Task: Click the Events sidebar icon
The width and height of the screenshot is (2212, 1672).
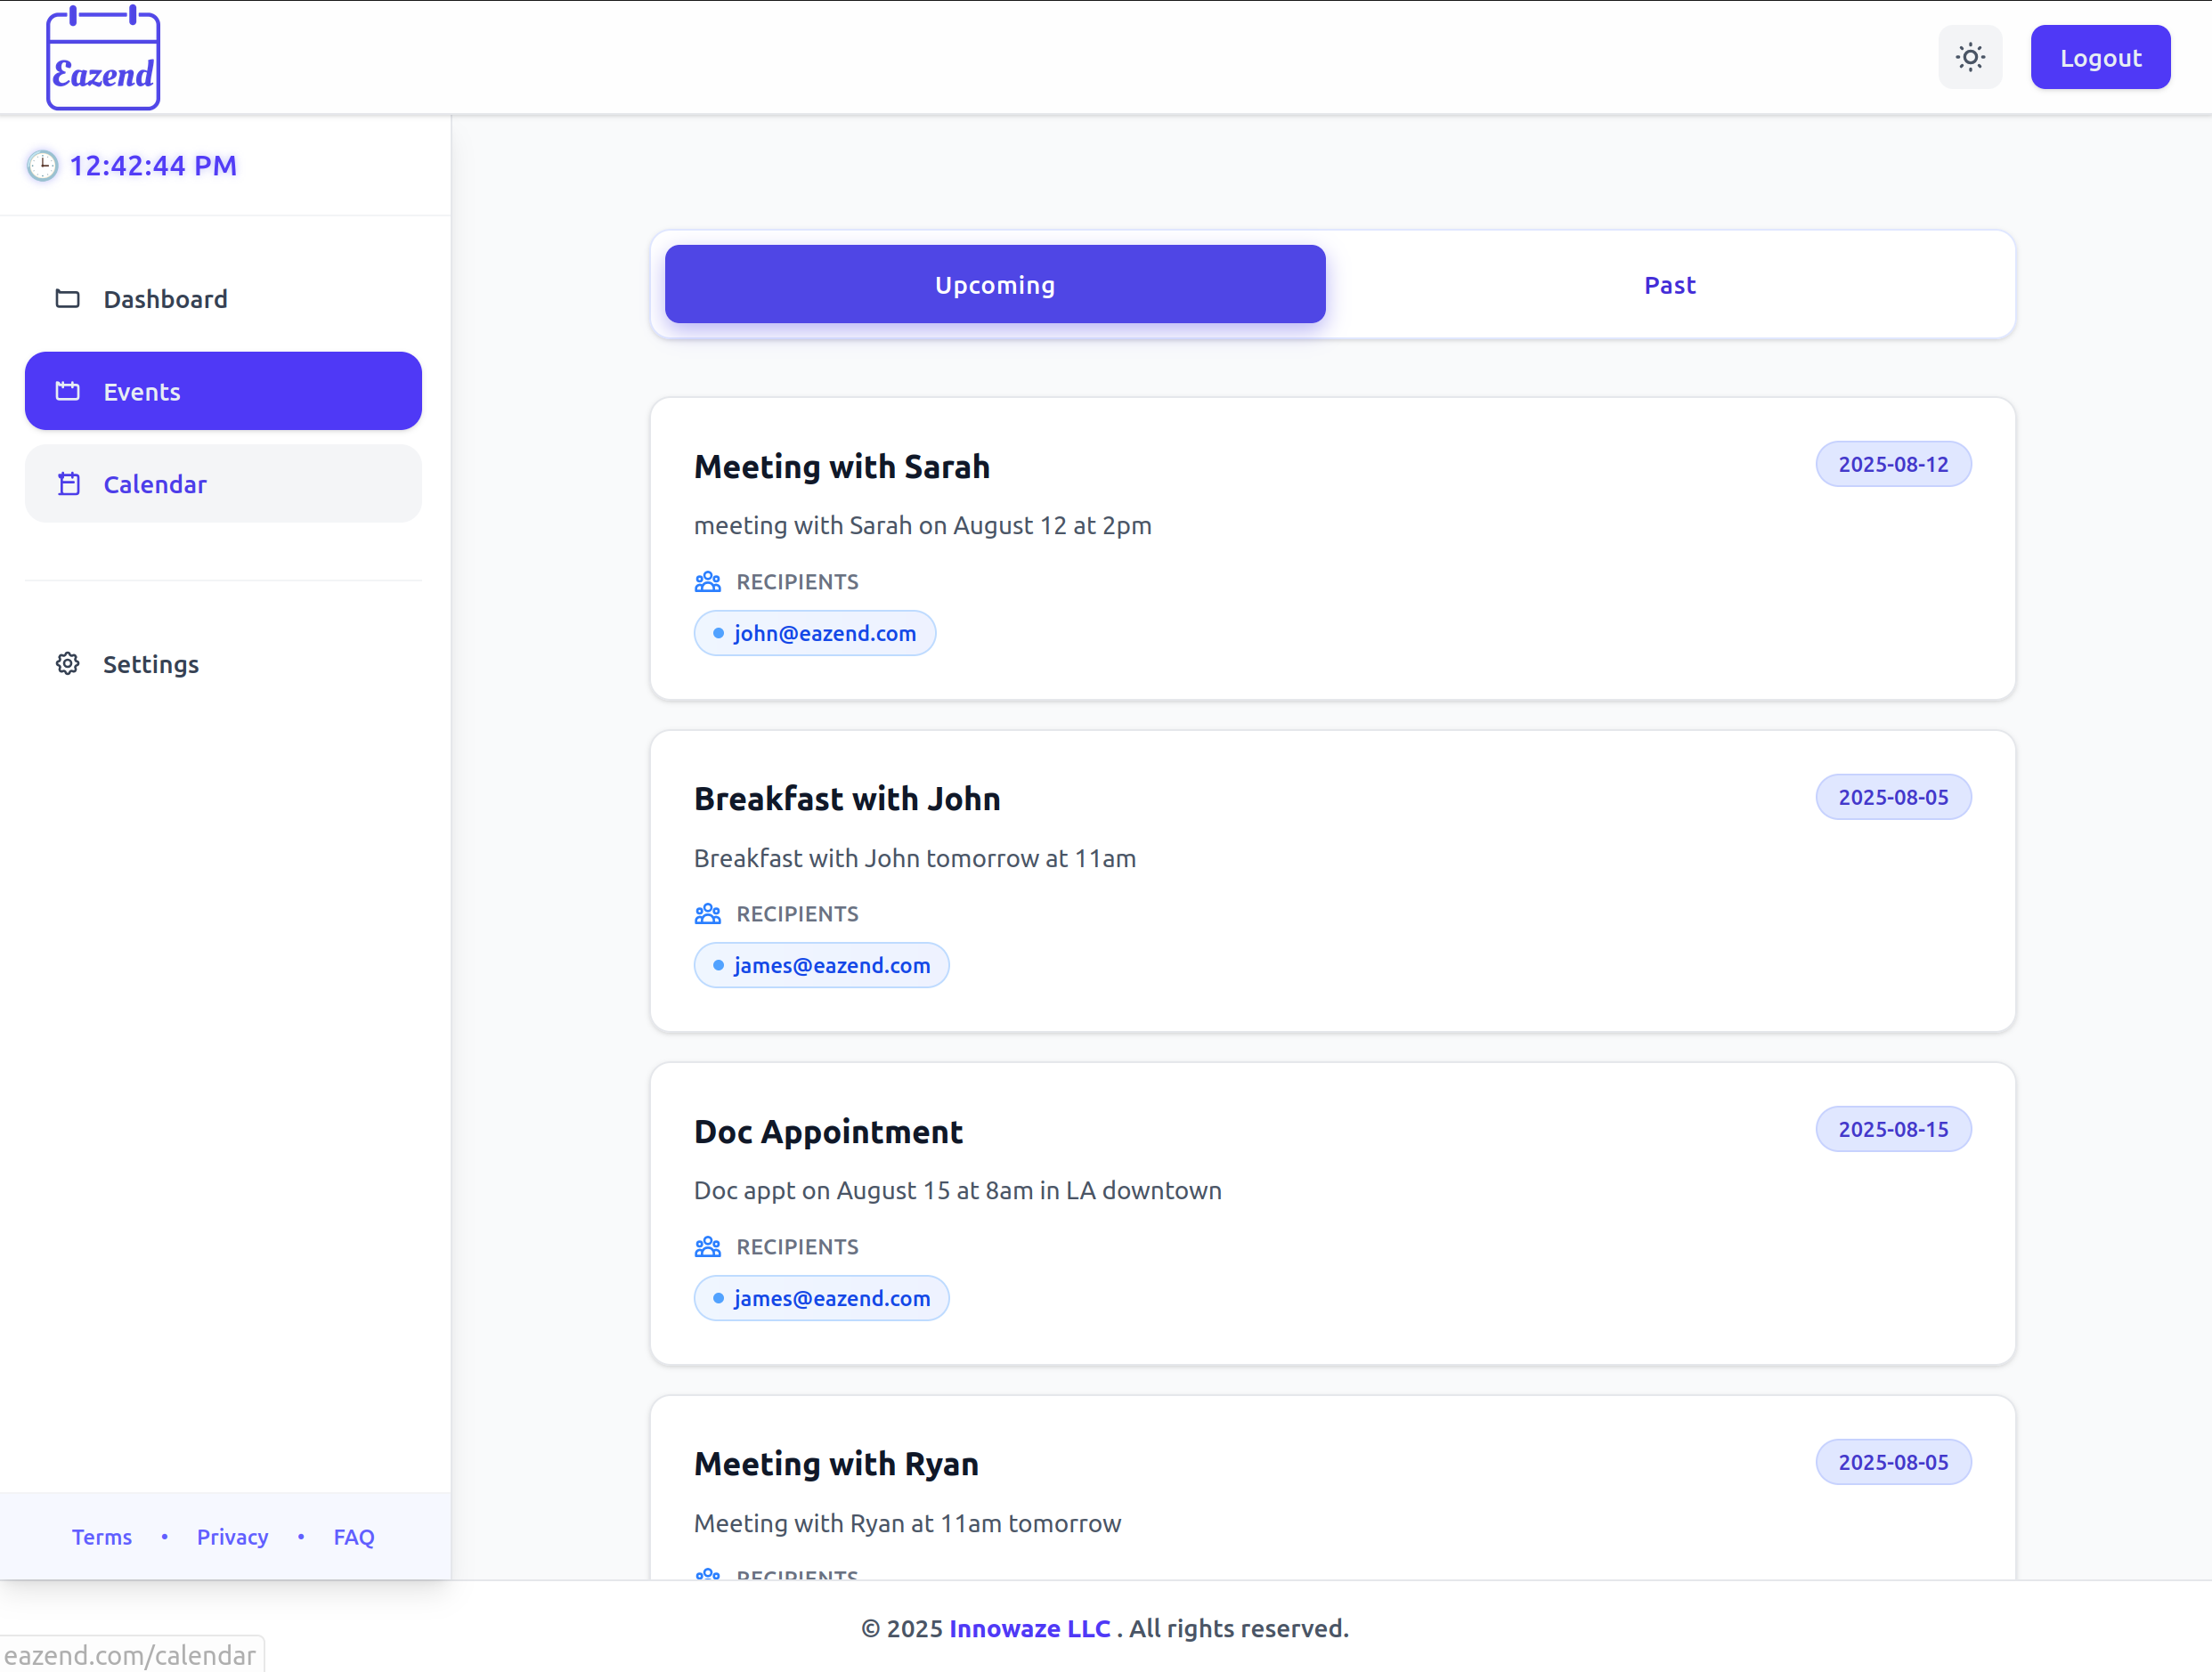Action: pyautogui.click(x=67, y=391)
